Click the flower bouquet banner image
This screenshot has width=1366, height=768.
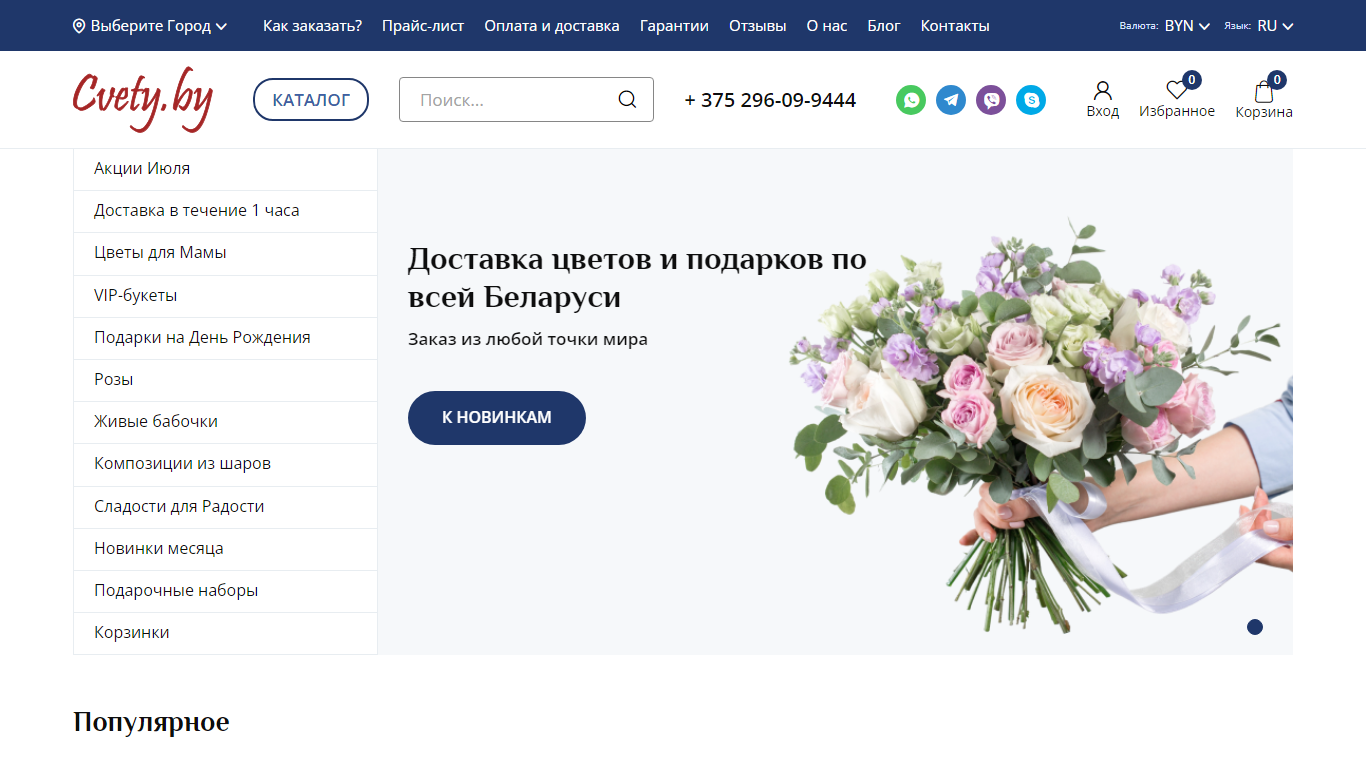[1038, 425]
